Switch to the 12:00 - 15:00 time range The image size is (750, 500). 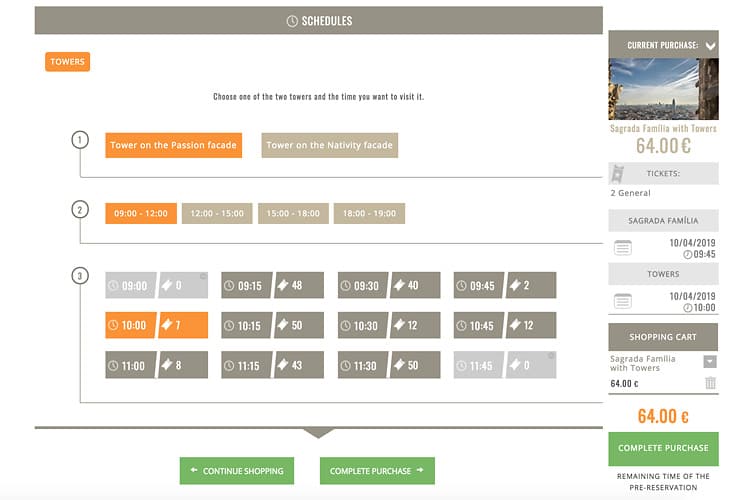pyautogui.click(x=216, y=213)
